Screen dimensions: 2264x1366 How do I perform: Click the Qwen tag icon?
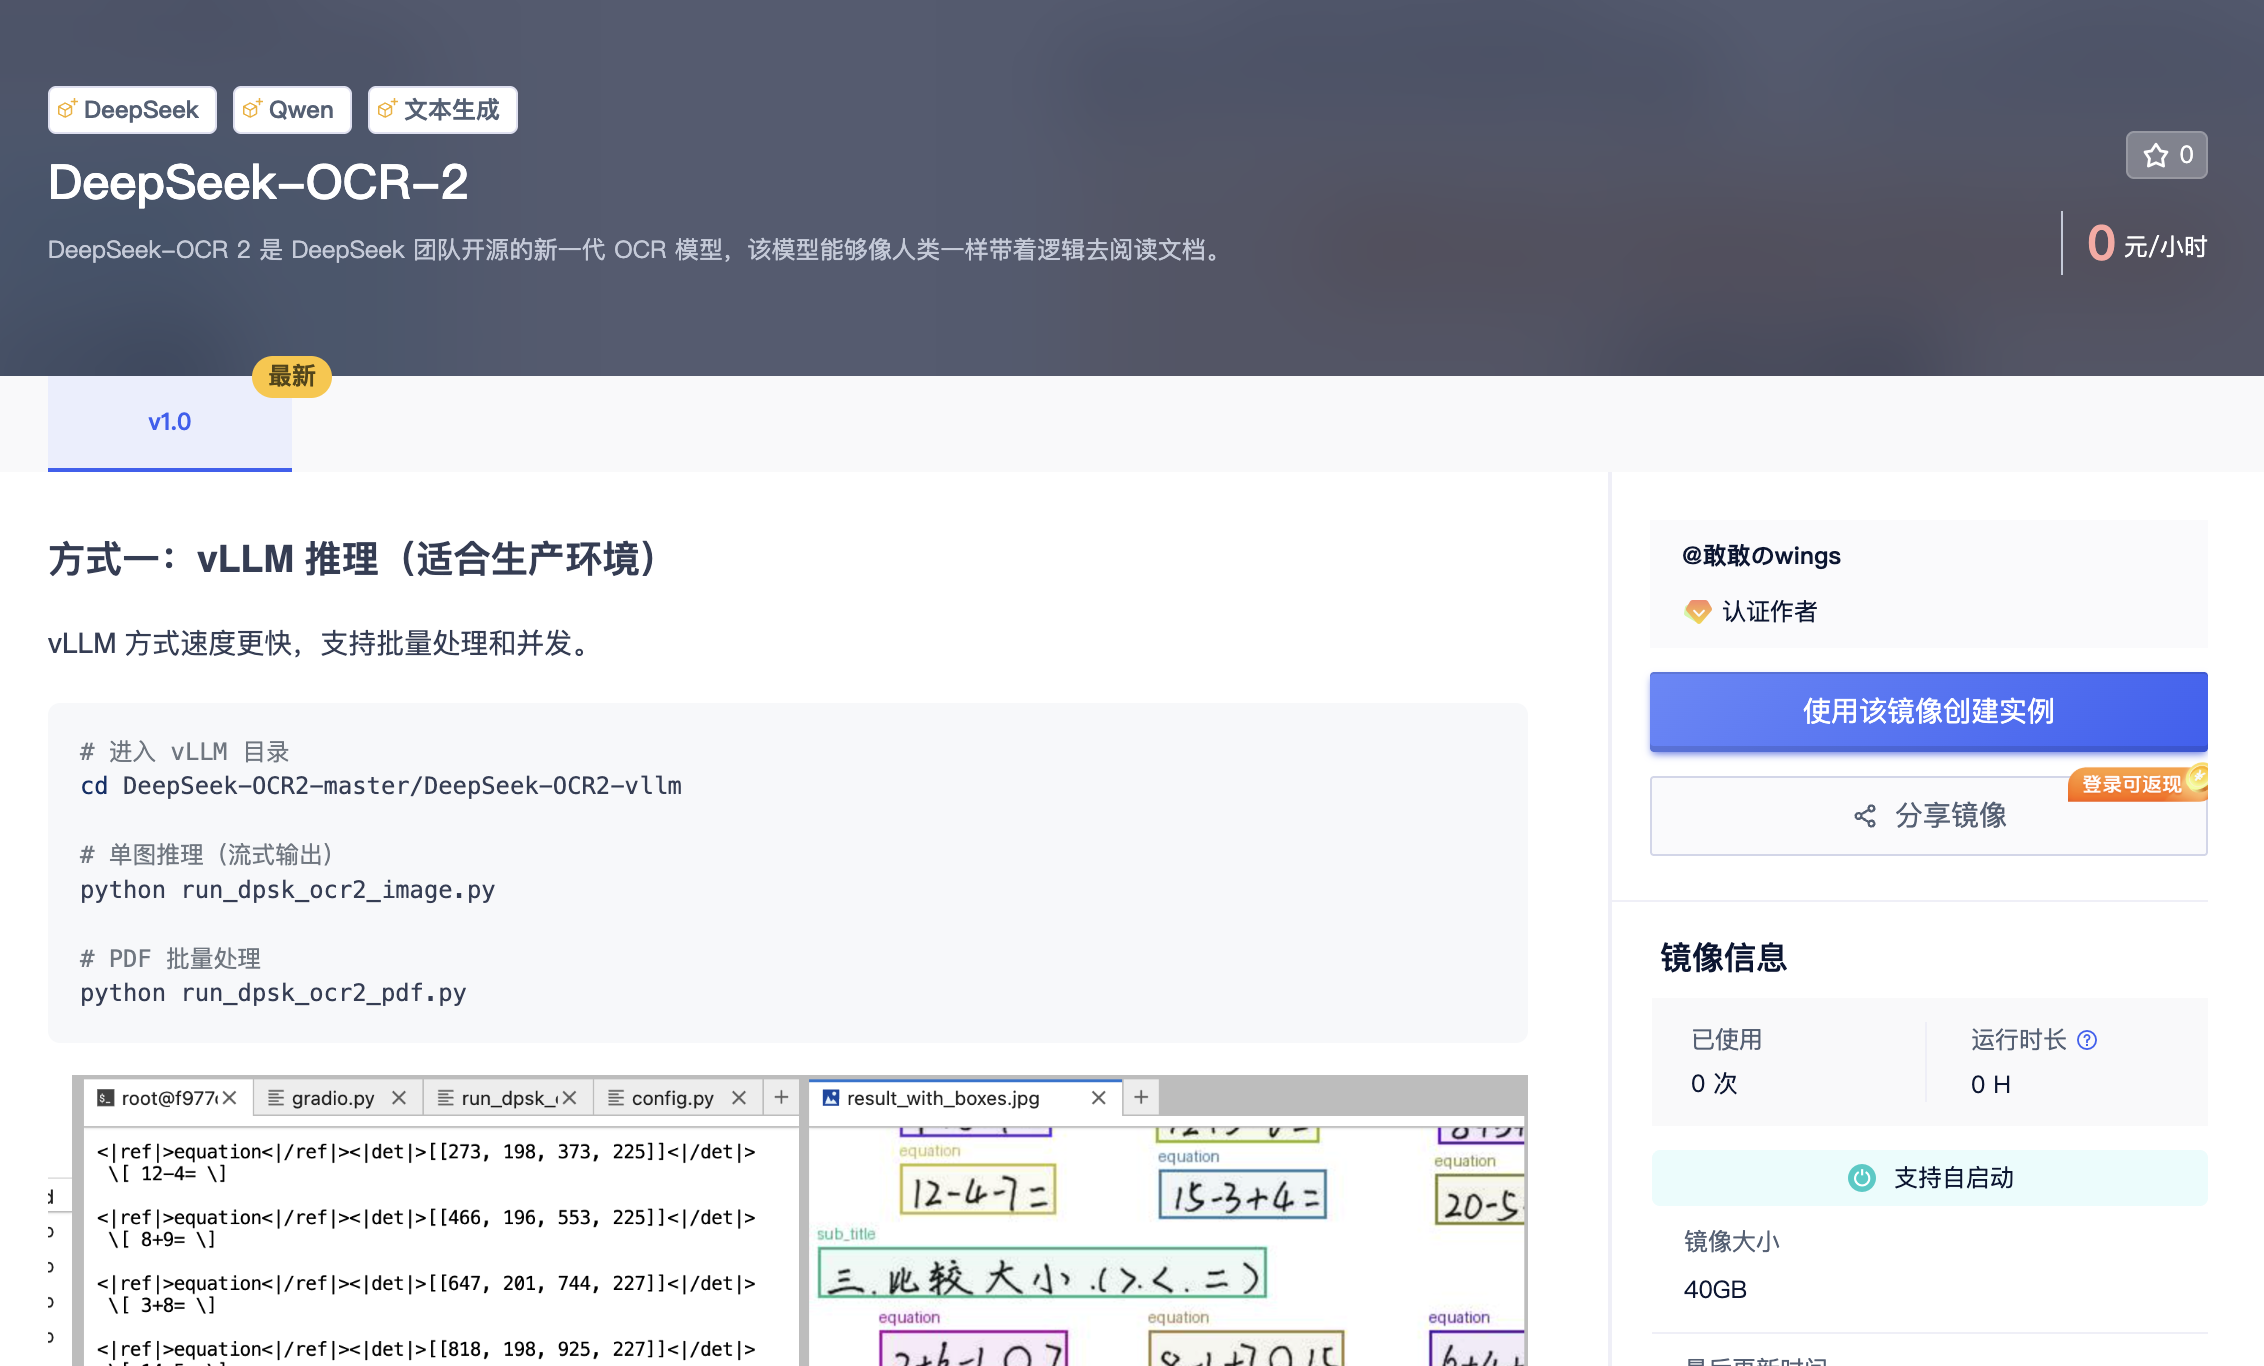click(251, 109)
